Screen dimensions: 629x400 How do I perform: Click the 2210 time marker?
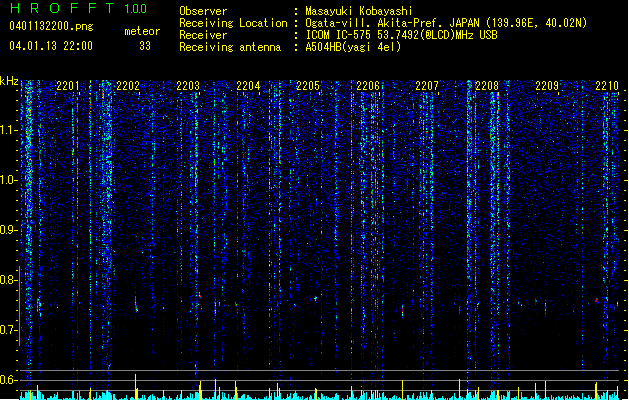click(x=607, y=85)
